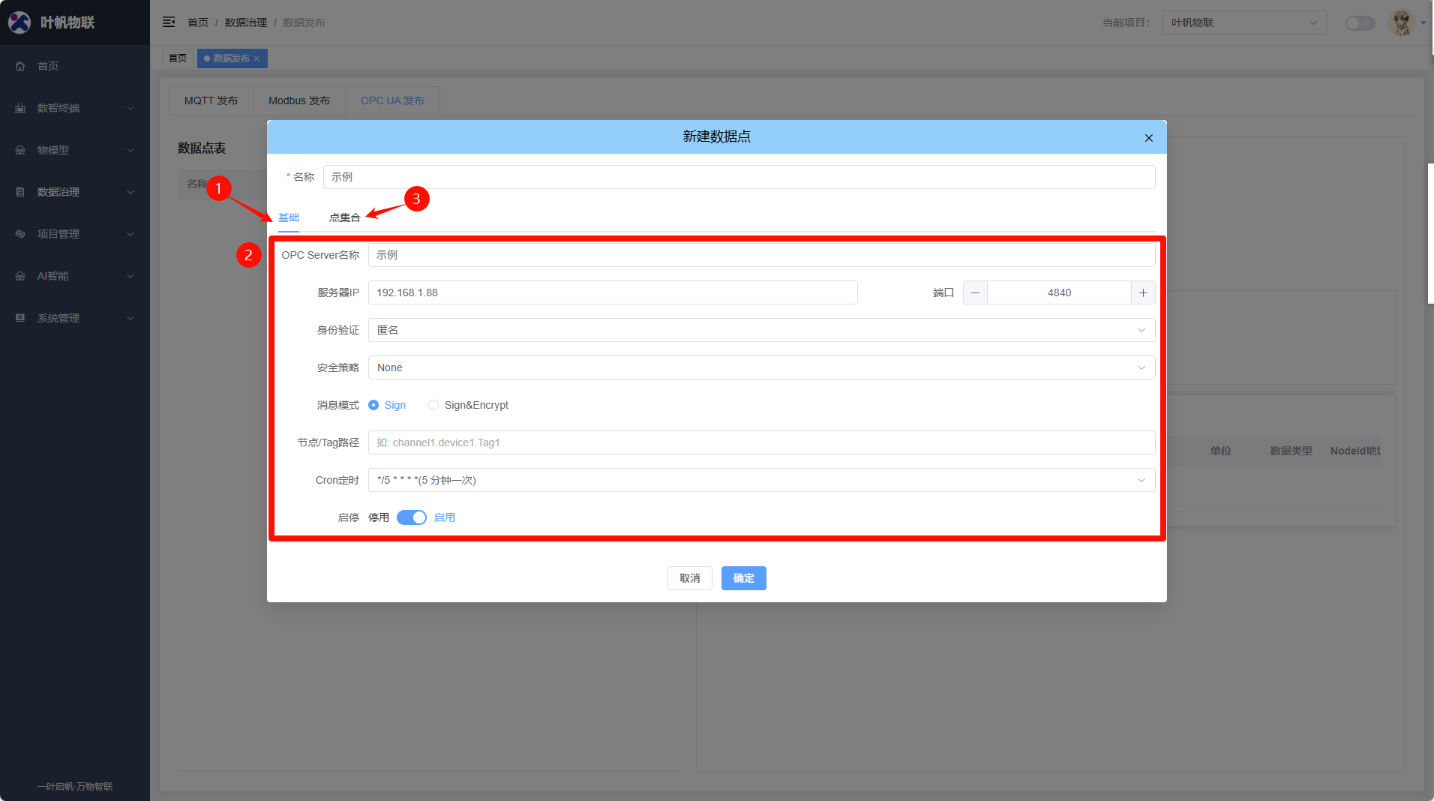
Task: Increase port number with plus button
Action: [x=1143, y=293]
